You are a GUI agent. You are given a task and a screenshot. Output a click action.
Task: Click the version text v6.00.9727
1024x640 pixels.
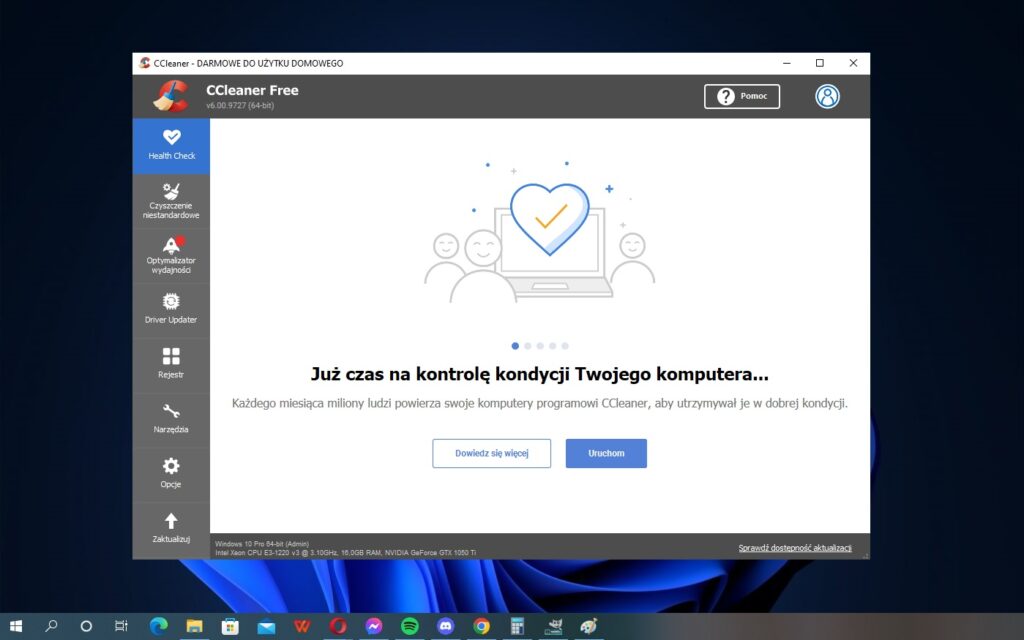240,105
